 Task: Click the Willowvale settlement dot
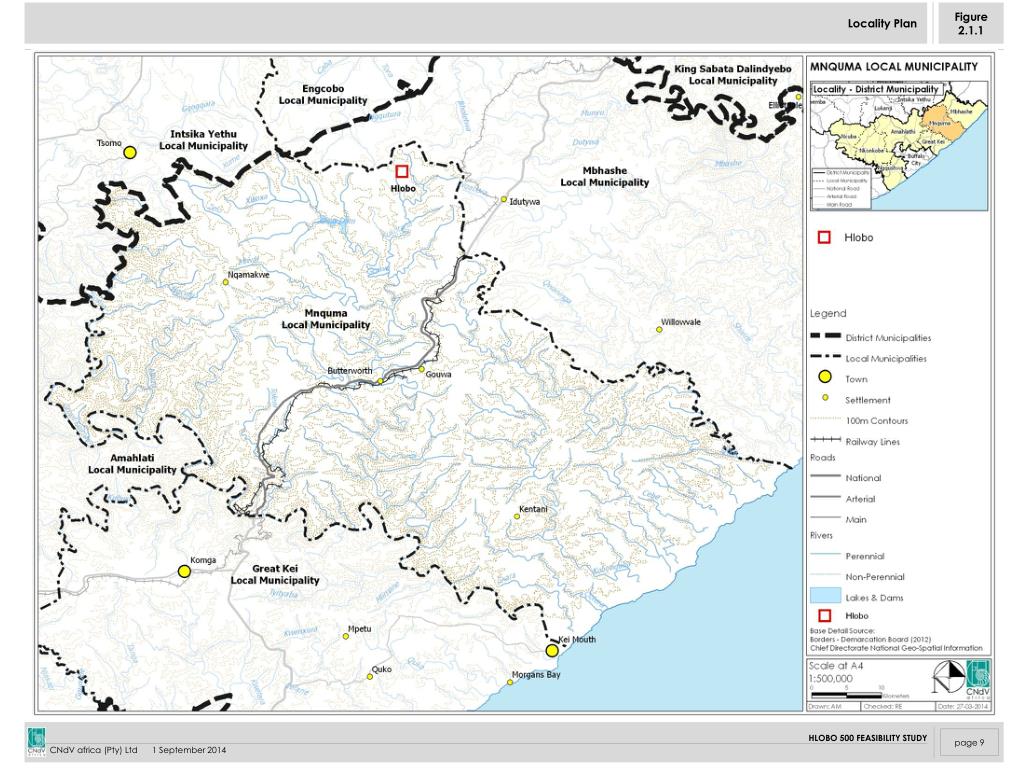click(x=659, y=329)
